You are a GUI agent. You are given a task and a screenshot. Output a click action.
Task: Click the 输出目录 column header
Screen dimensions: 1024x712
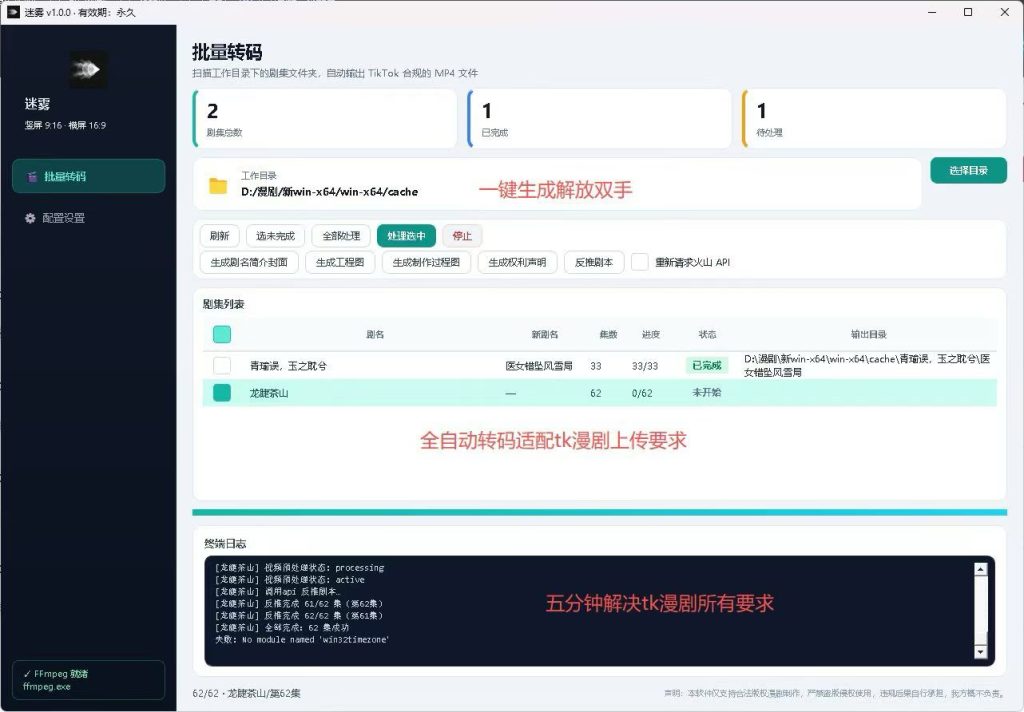[869, 334]
